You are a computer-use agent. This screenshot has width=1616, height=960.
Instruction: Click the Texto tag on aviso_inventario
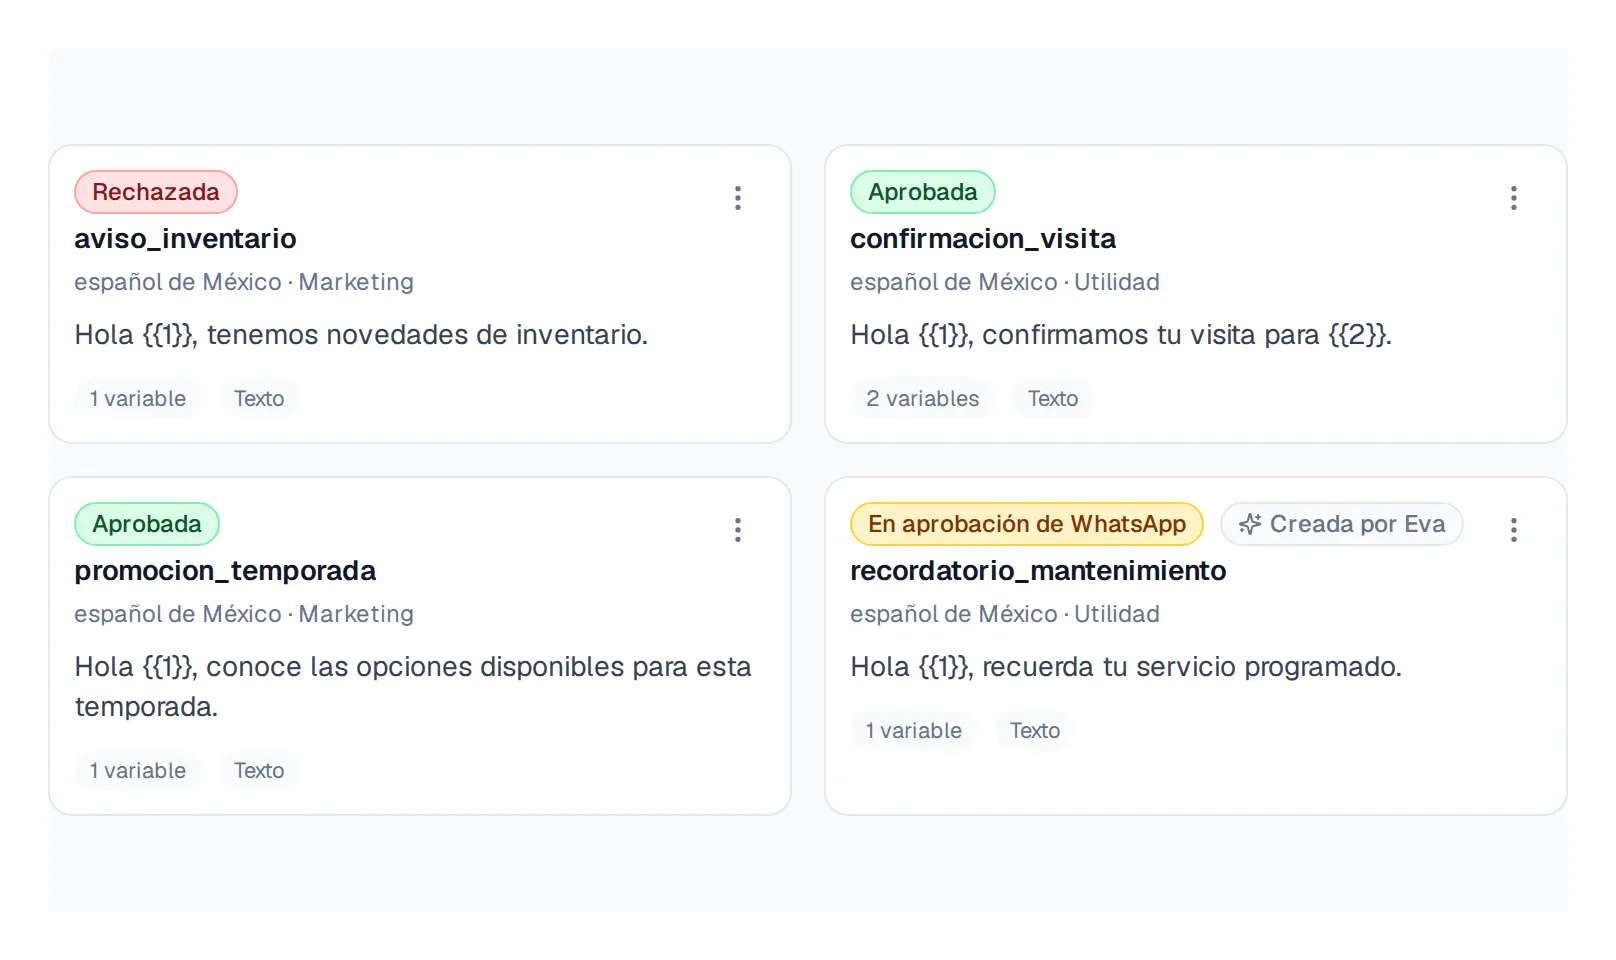(259, 399)
